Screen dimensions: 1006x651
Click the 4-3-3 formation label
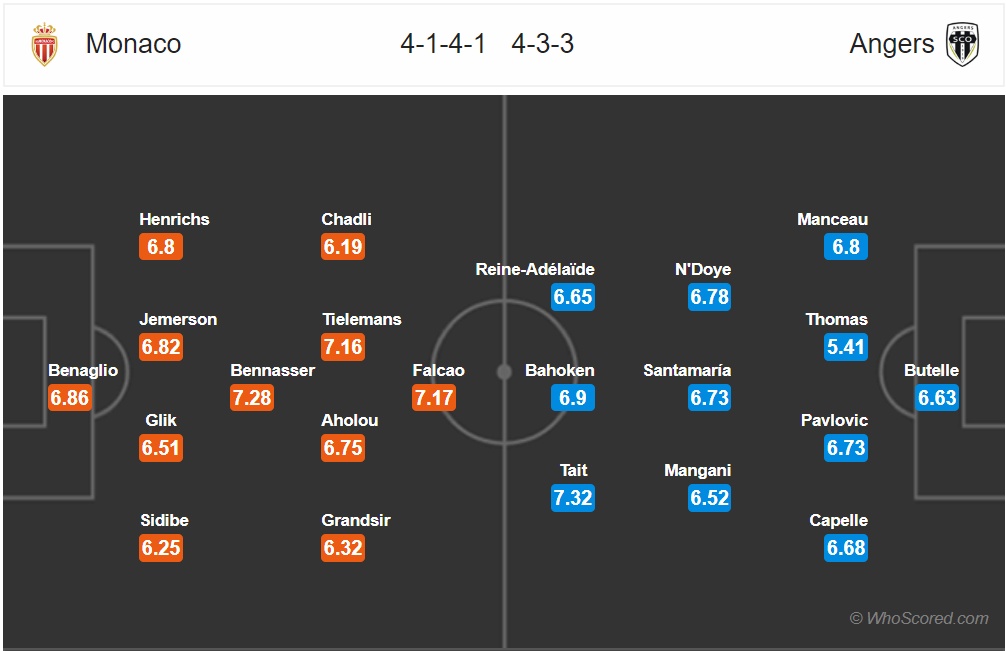pos(543,44)
